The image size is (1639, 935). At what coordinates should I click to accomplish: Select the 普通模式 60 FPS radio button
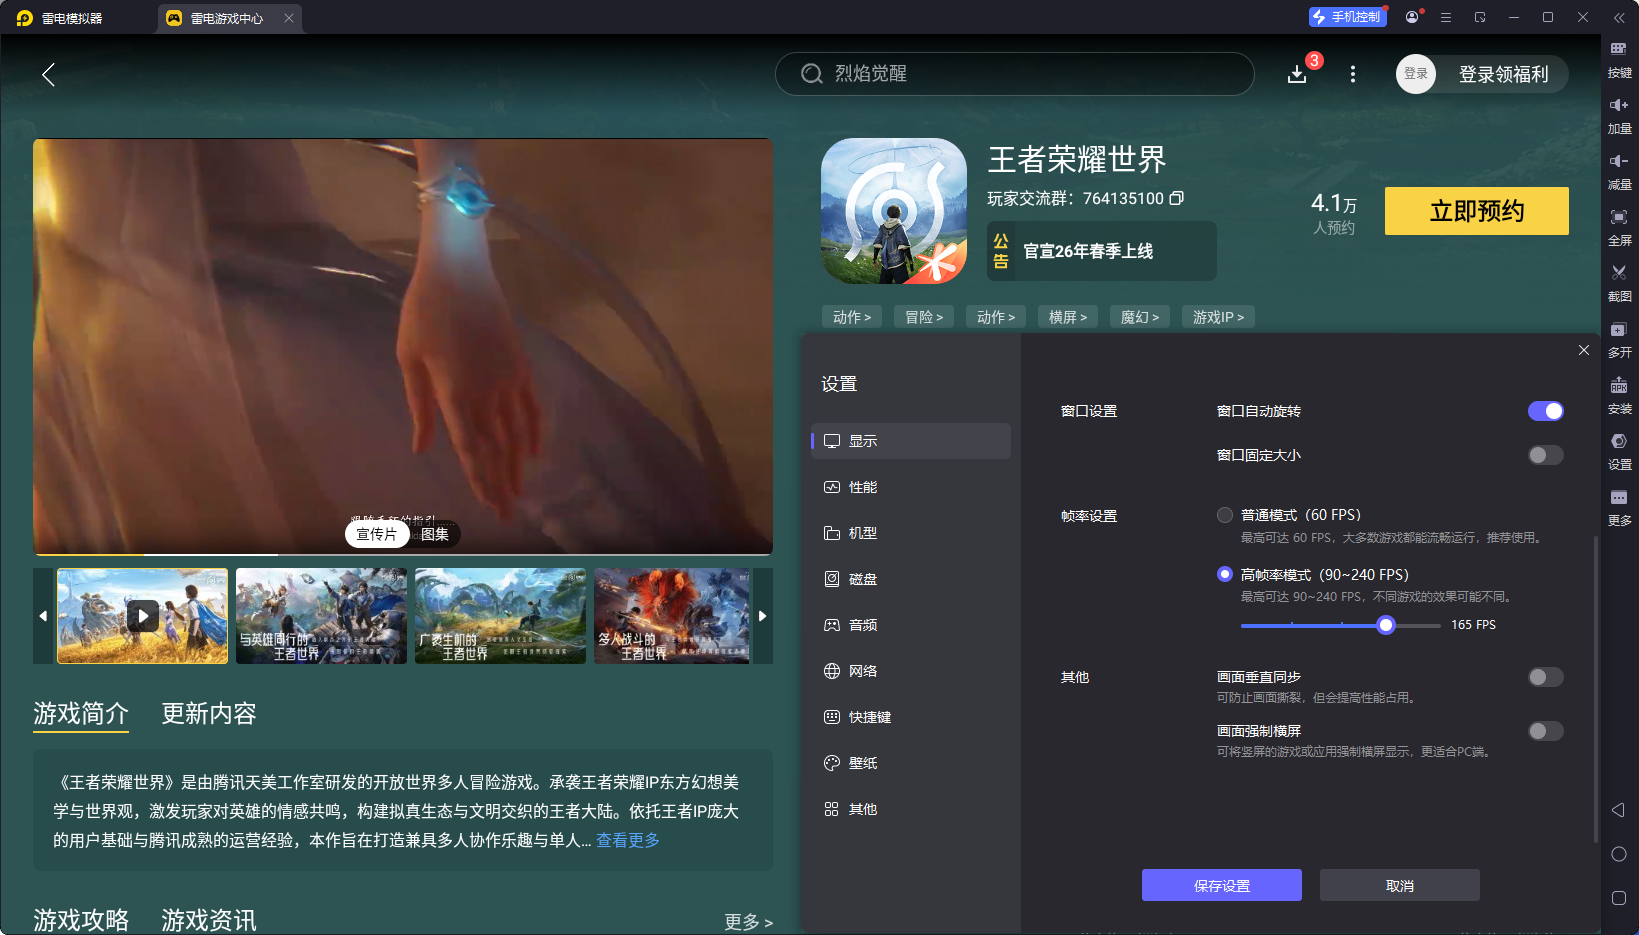[x=1225, y=514]
